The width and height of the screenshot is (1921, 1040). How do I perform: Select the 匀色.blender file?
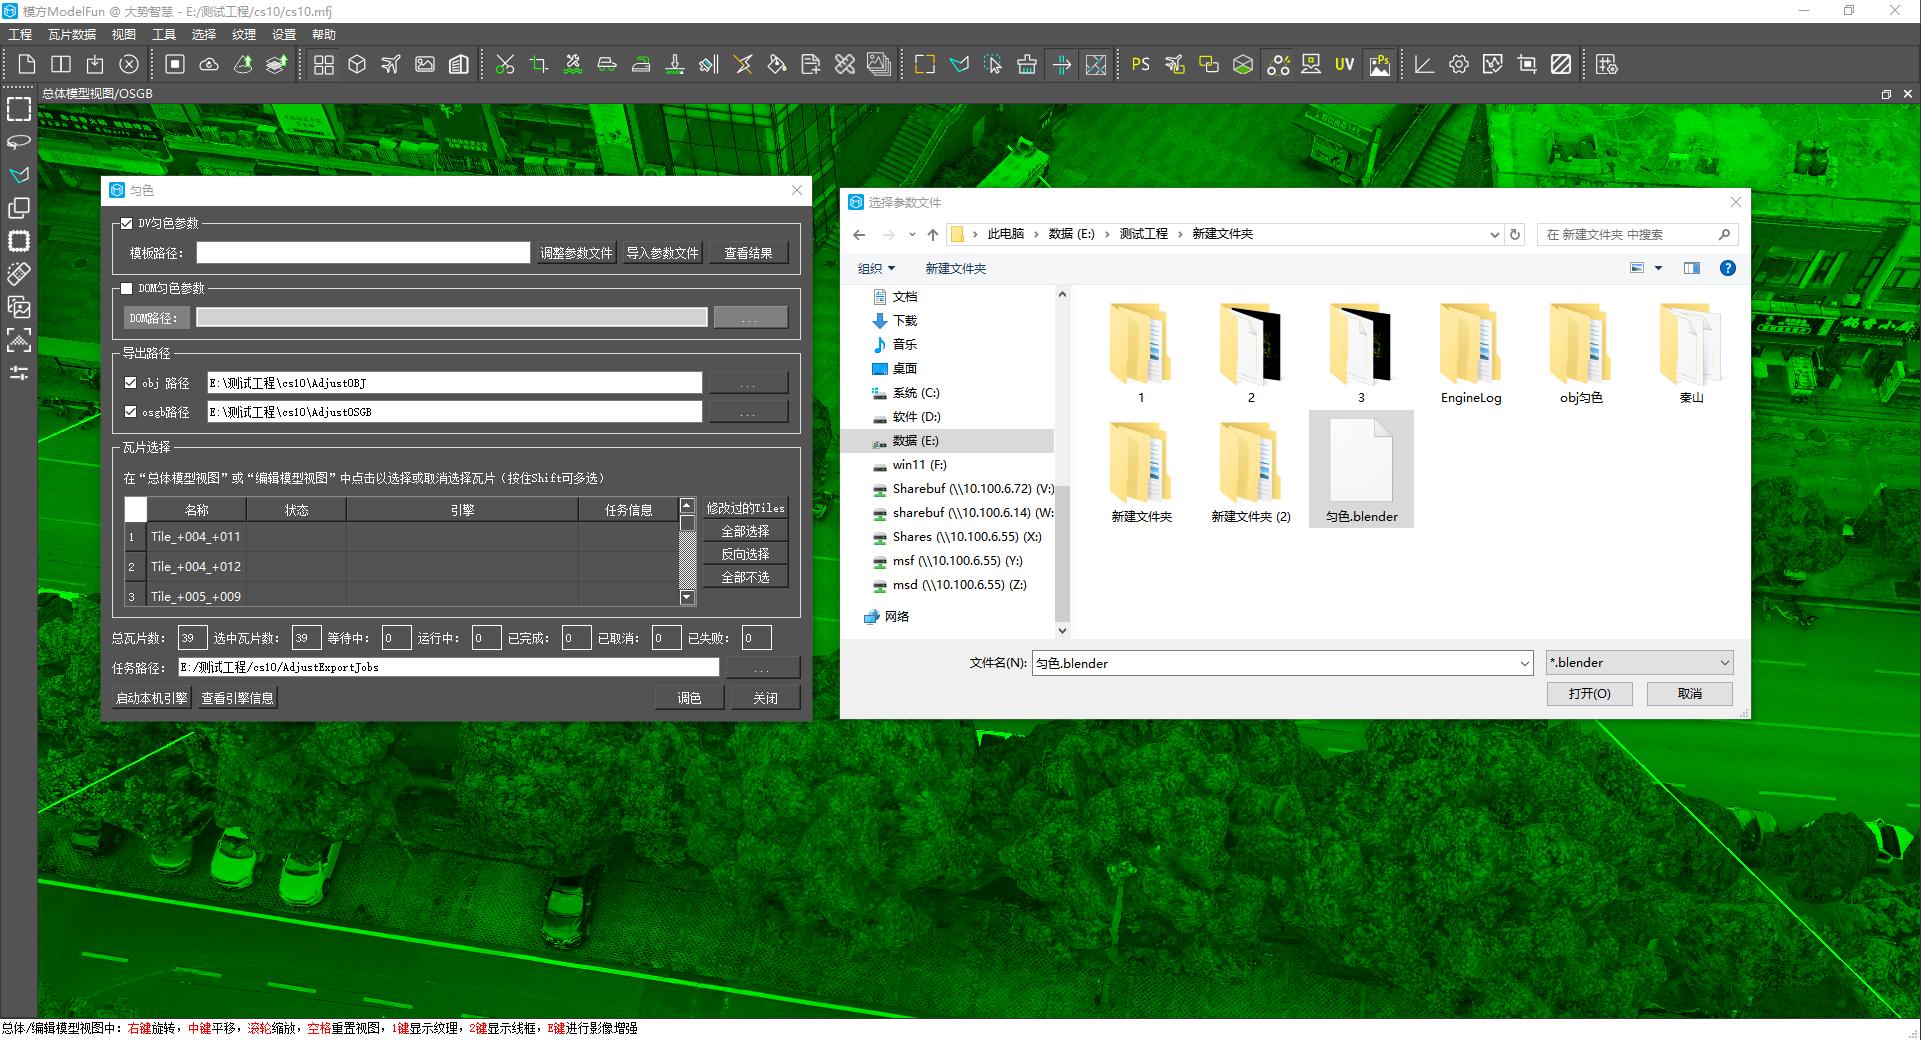(x=1361, y=470)
